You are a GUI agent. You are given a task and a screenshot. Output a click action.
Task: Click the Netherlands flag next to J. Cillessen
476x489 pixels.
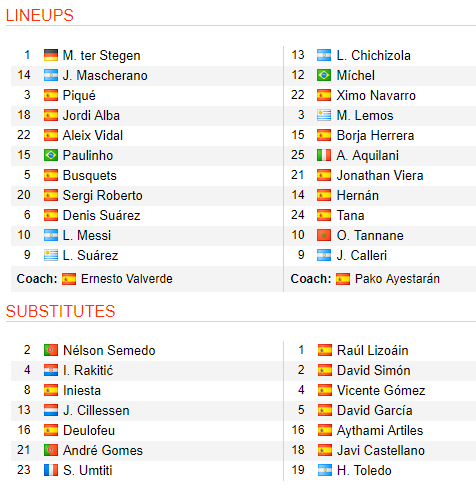click(x=51, y=410)
